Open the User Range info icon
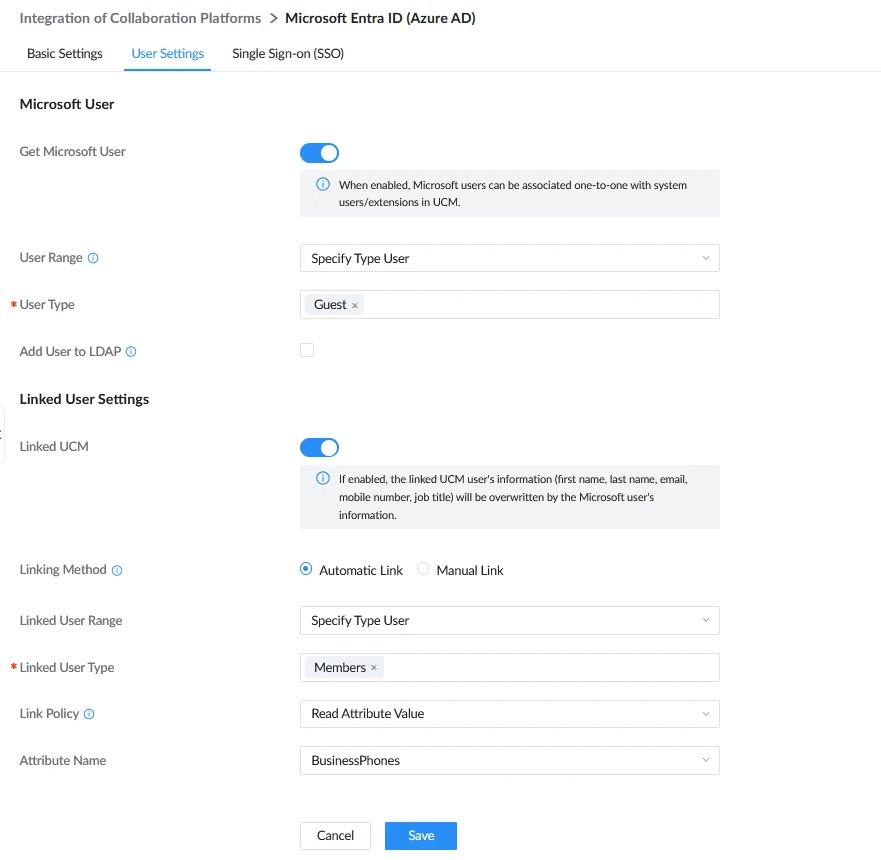The image size is (881, 860). (x=93, y=258)
